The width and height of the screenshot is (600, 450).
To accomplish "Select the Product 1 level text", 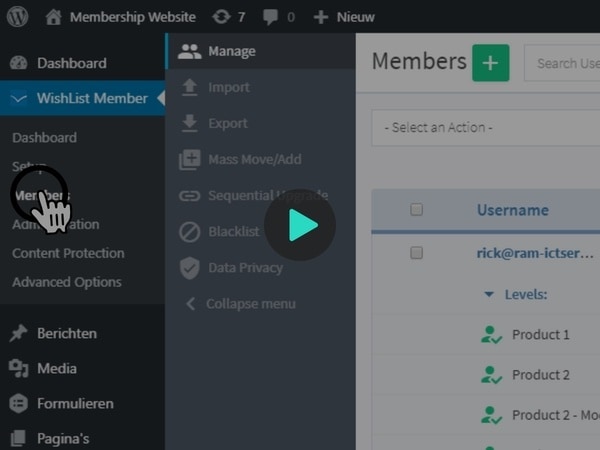I will tap(541, 335).
